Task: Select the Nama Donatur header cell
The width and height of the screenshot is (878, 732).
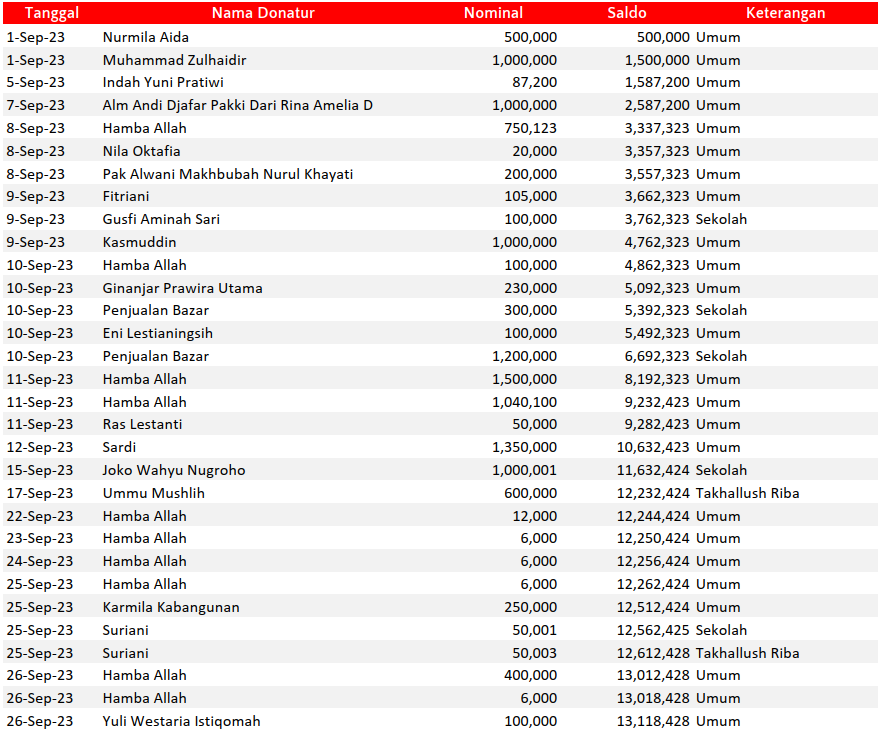Action: click(x=263, y=13)
